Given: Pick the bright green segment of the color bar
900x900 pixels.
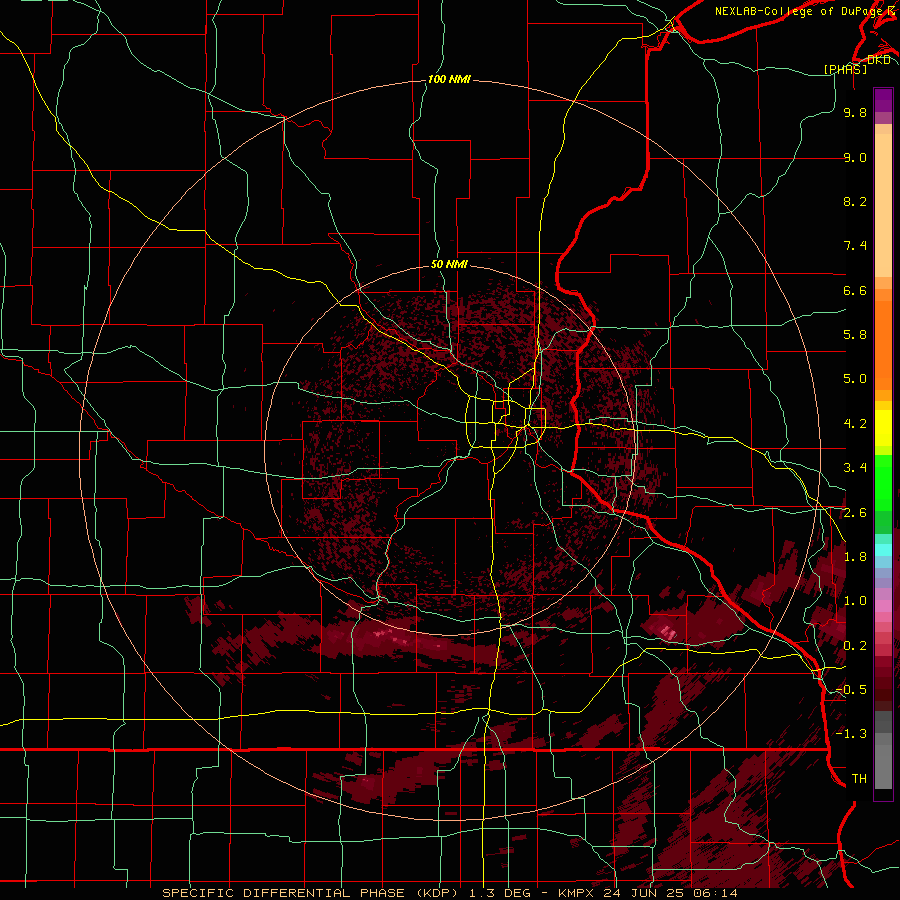Looking at the screenshot, I should (883, 483).
